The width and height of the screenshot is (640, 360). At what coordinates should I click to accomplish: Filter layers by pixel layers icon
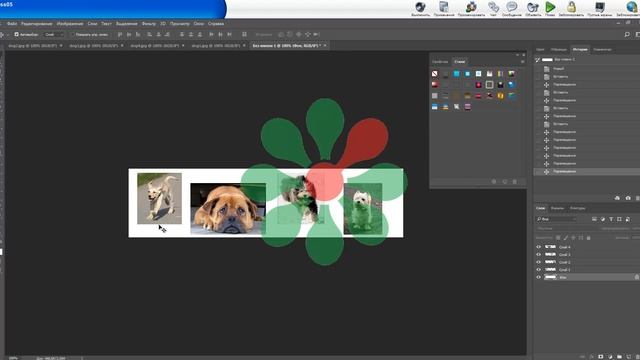tap(594, 219)
